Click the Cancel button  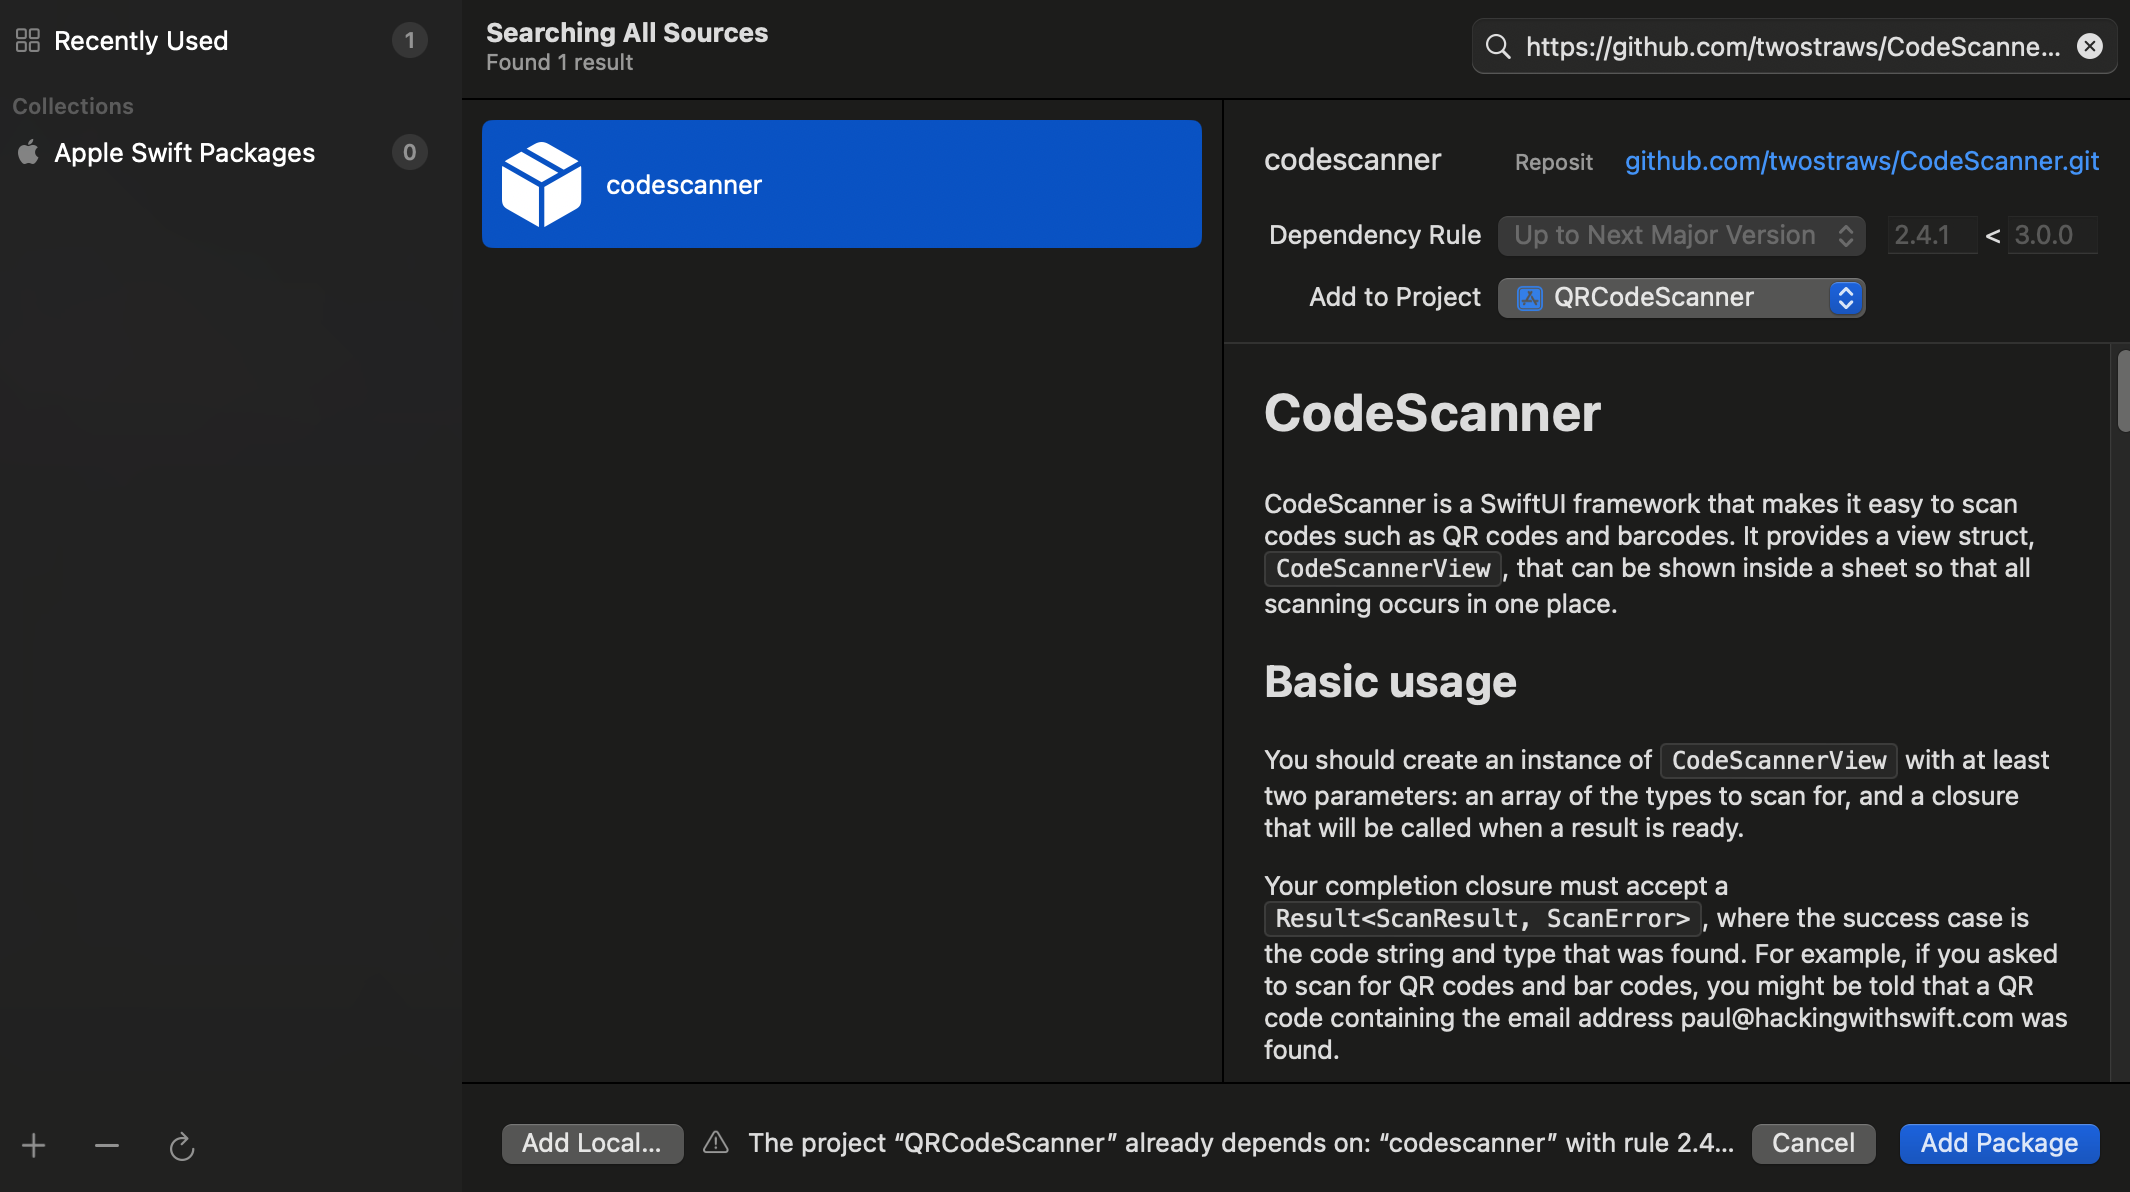[1812, 1143]
